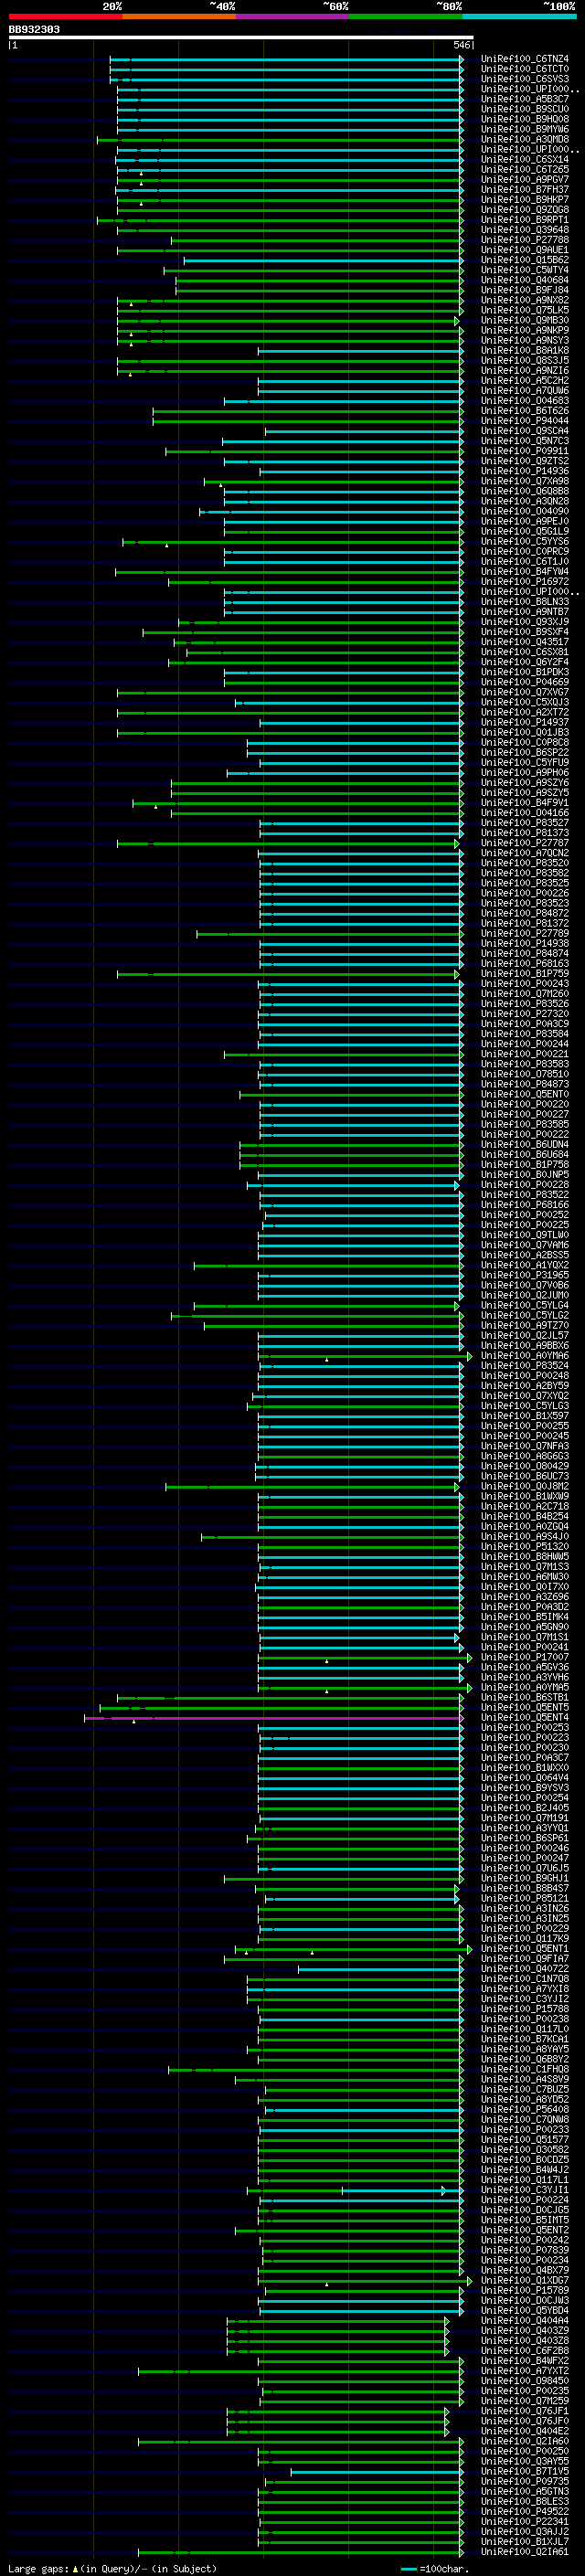Click the UniRef100_B6T626 label
The image size is (585, 2576).
pyautogui.click(x=525, y=411)
